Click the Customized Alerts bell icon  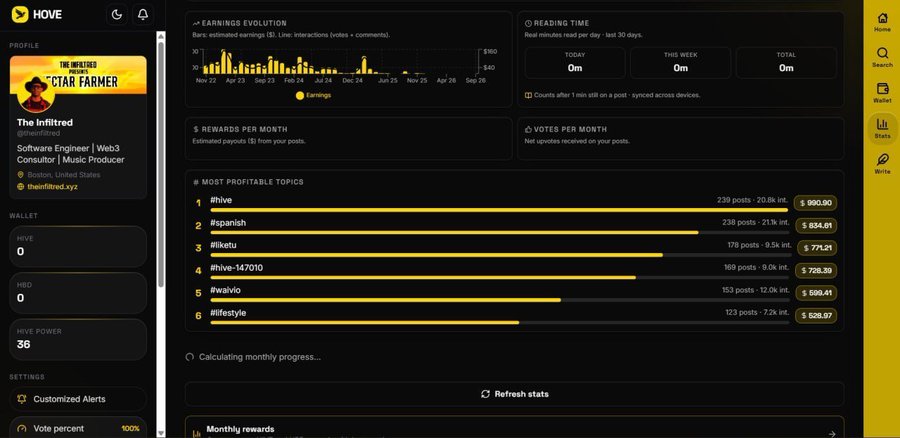click(22, 399)
